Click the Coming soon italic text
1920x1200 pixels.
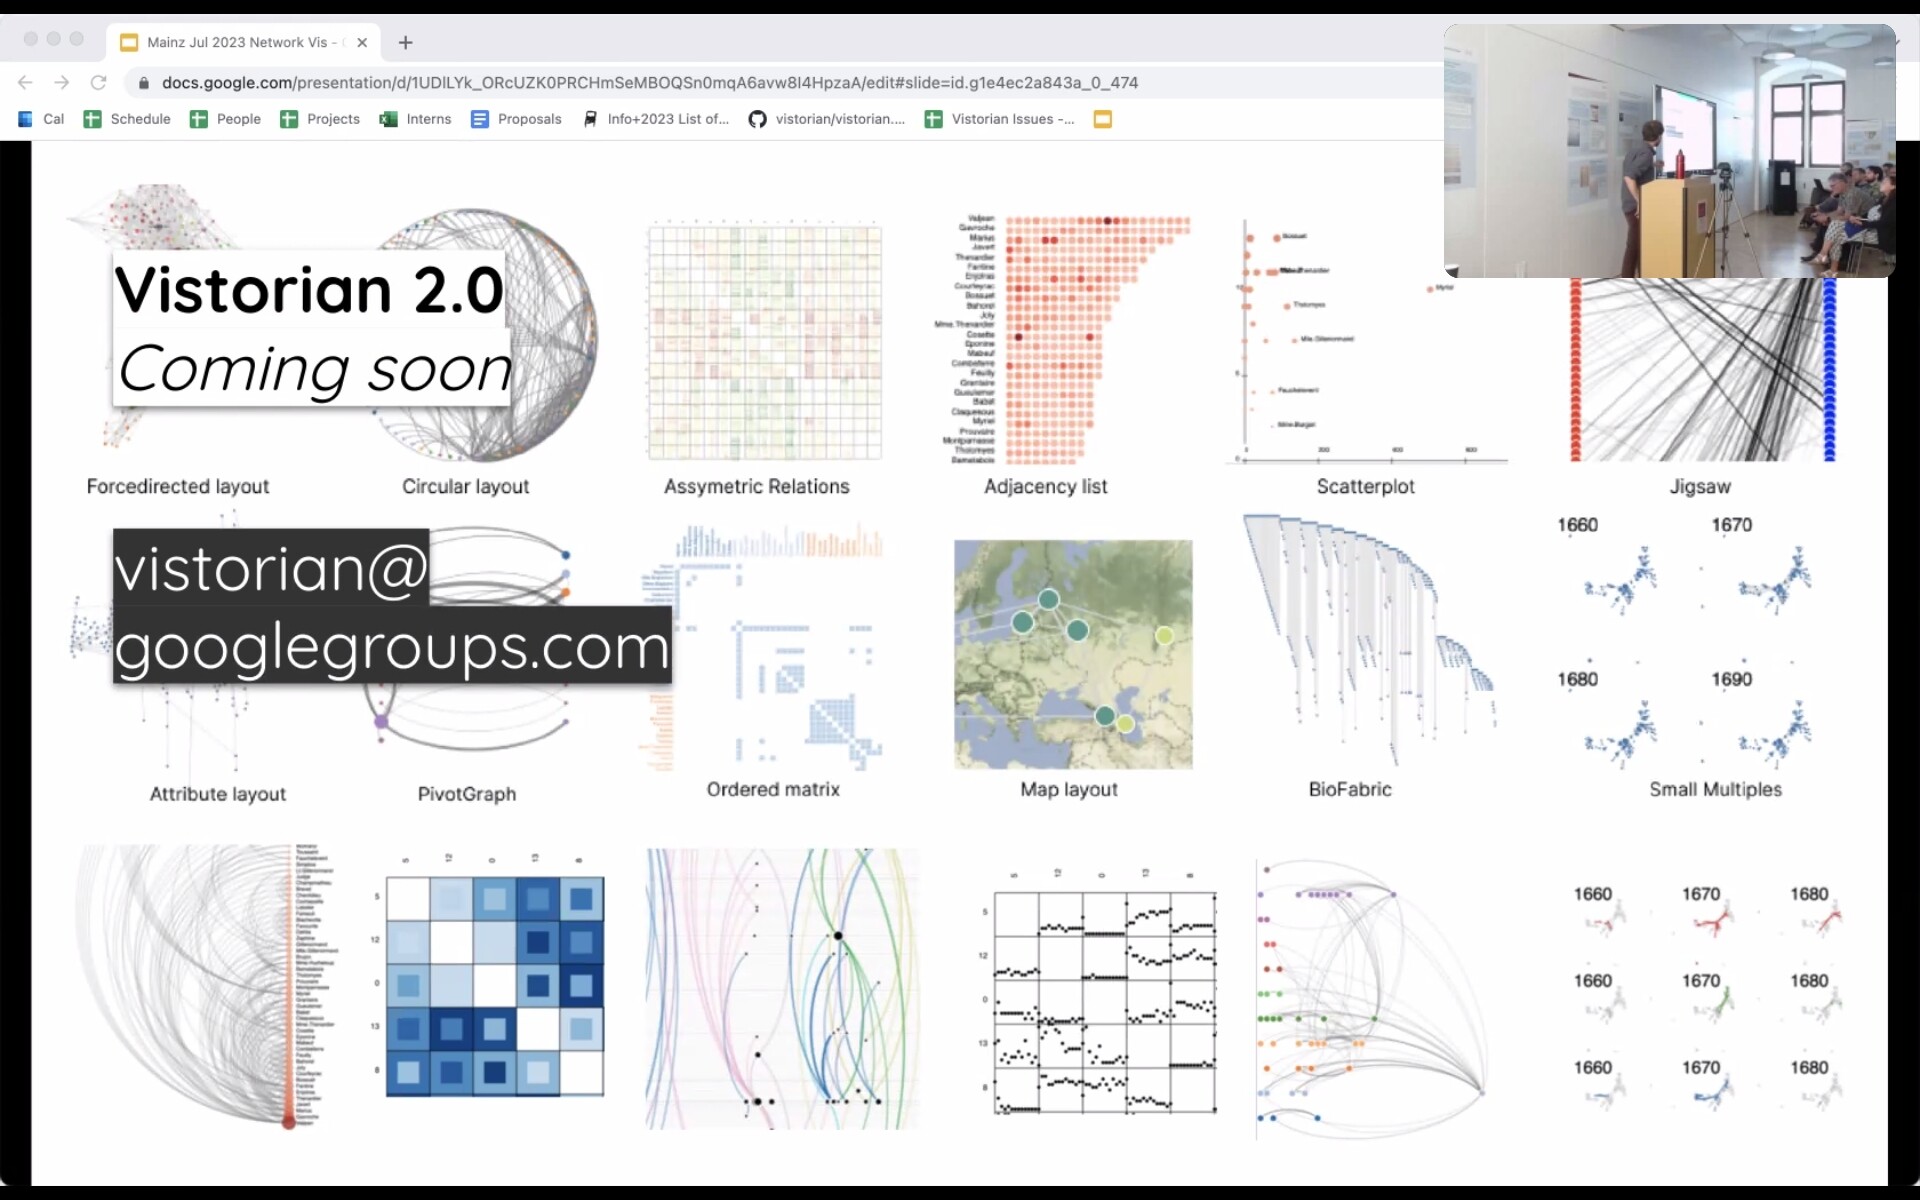click(x=314, y=368)
